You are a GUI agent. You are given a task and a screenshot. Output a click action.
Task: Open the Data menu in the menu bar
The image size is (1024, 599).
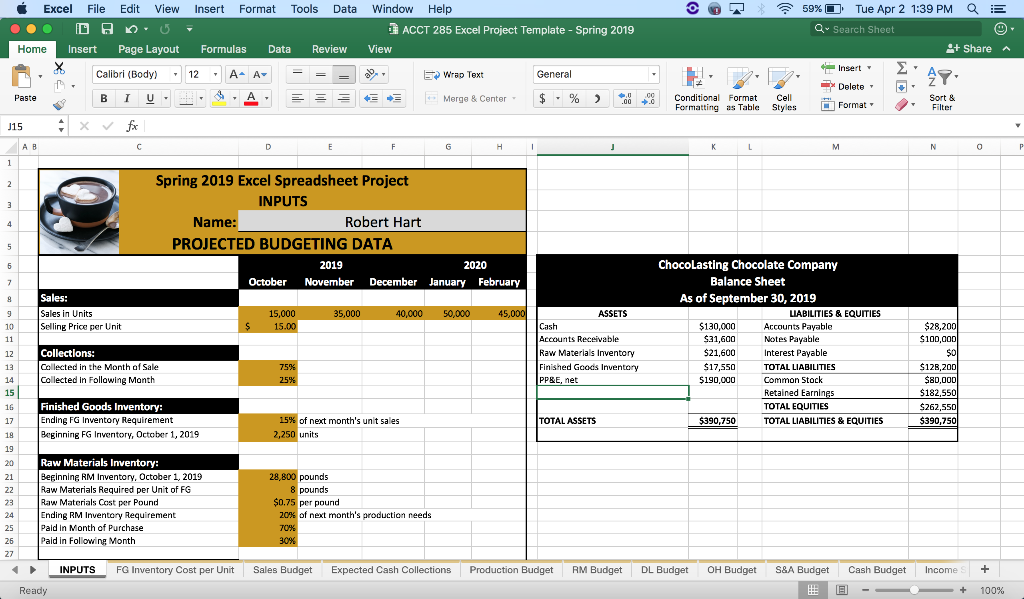pos(344,9)
